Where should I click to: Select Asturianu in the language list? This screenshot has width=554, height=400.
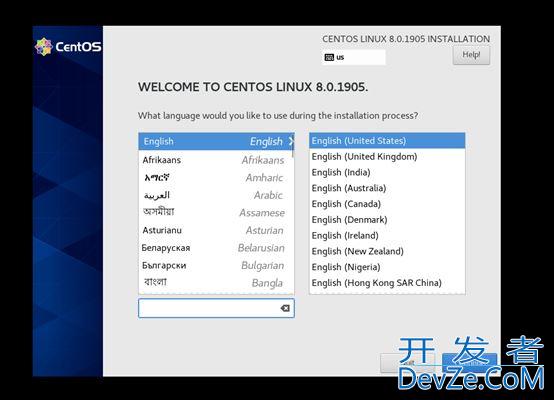tap(216, 230)
